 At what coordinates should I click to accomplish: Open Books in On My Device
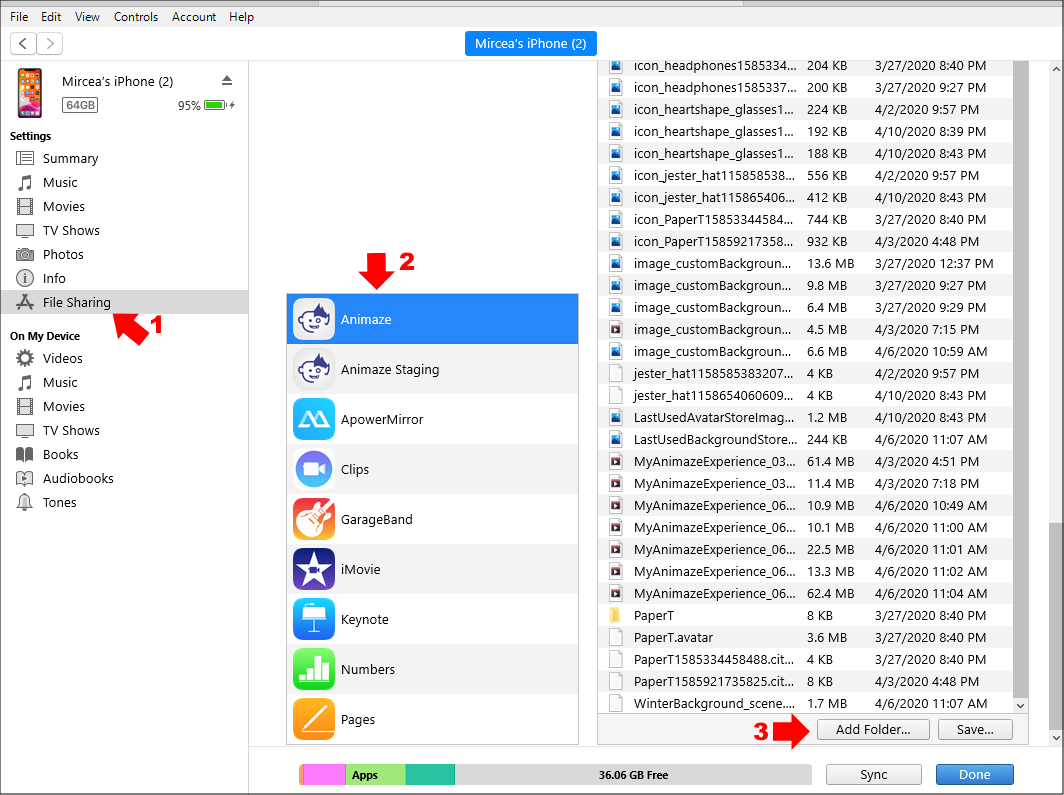coord(60,454)
